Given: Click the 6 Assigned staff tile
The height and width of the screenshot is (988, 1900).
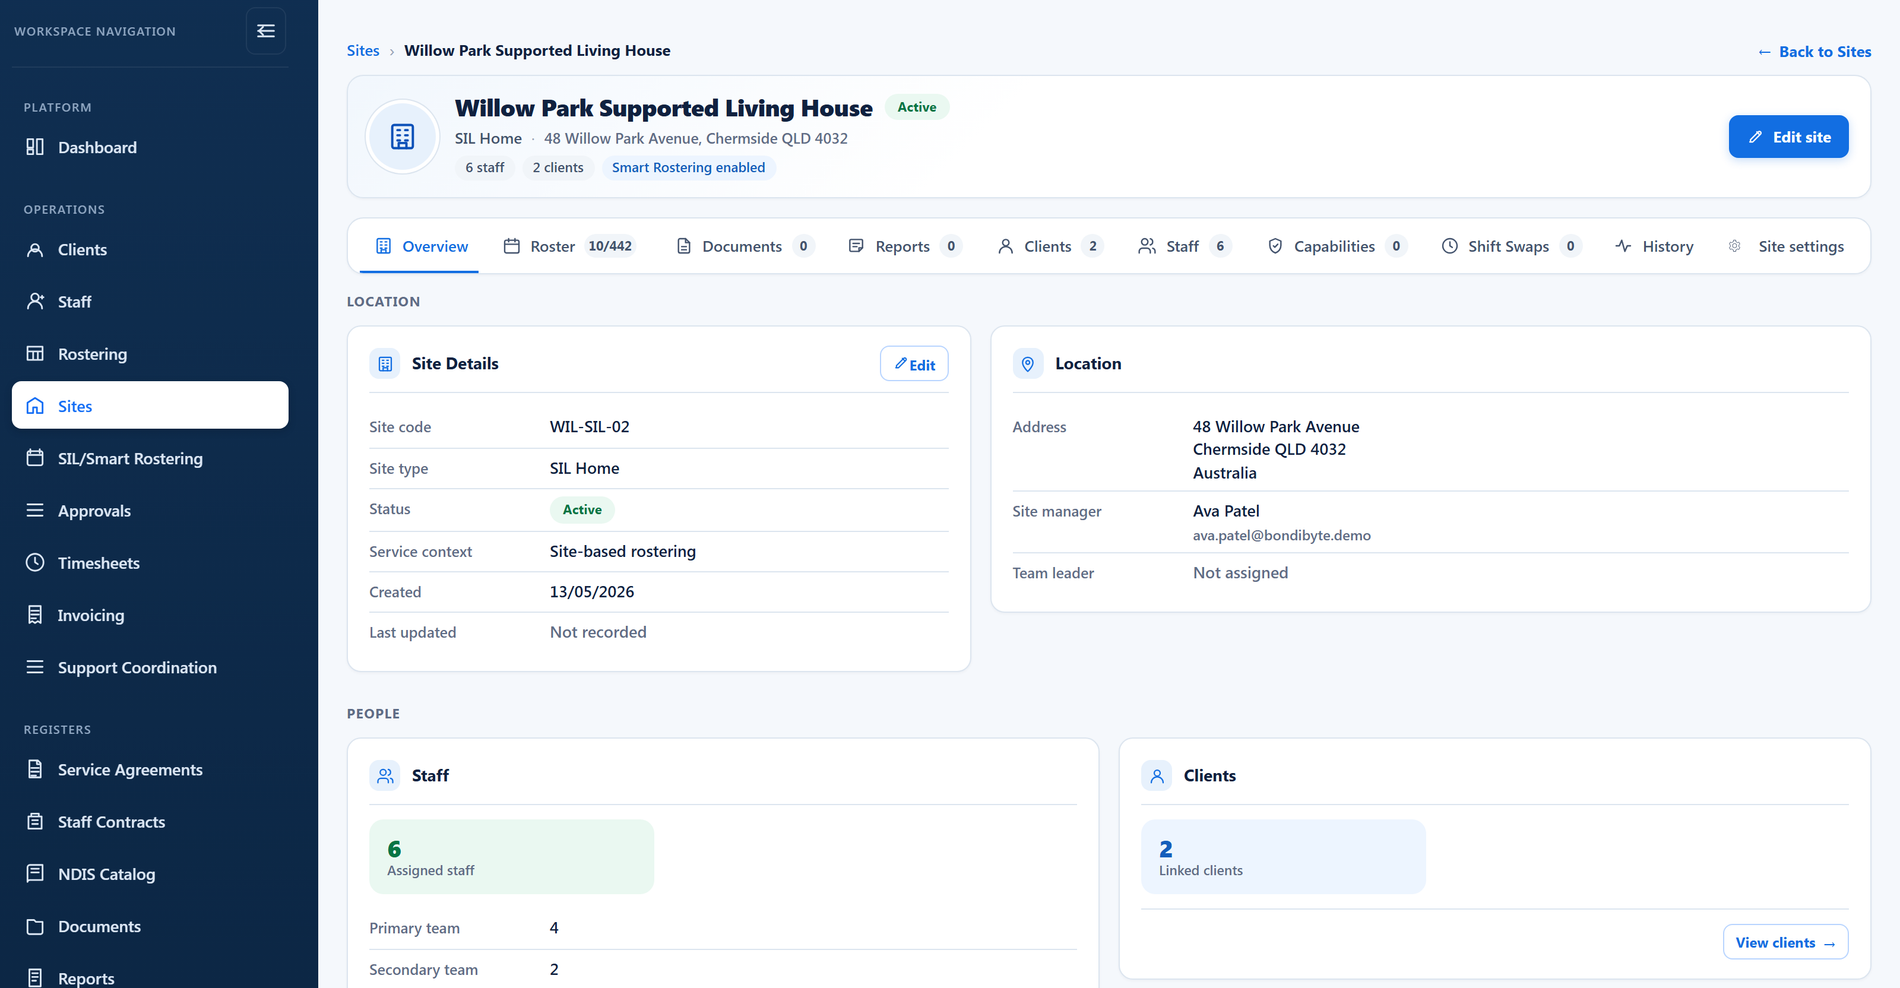Looking at the screenshot, I should coord(512,857).
